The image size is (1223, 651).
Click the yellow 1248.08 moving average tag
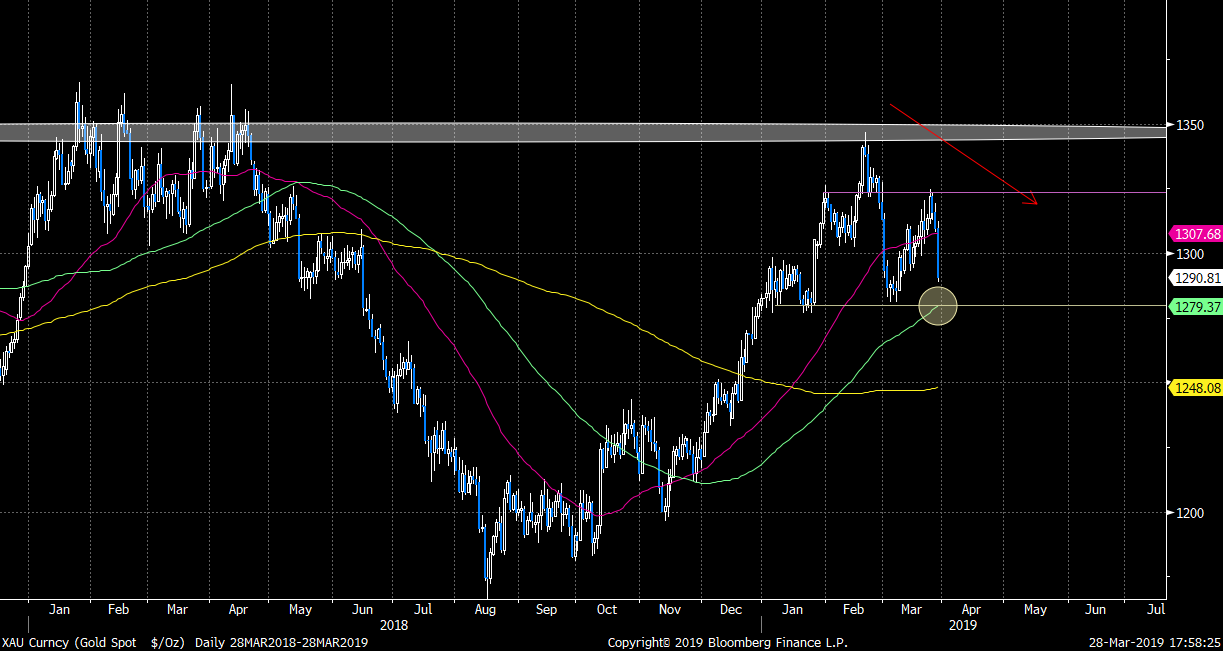(1195, 387)
